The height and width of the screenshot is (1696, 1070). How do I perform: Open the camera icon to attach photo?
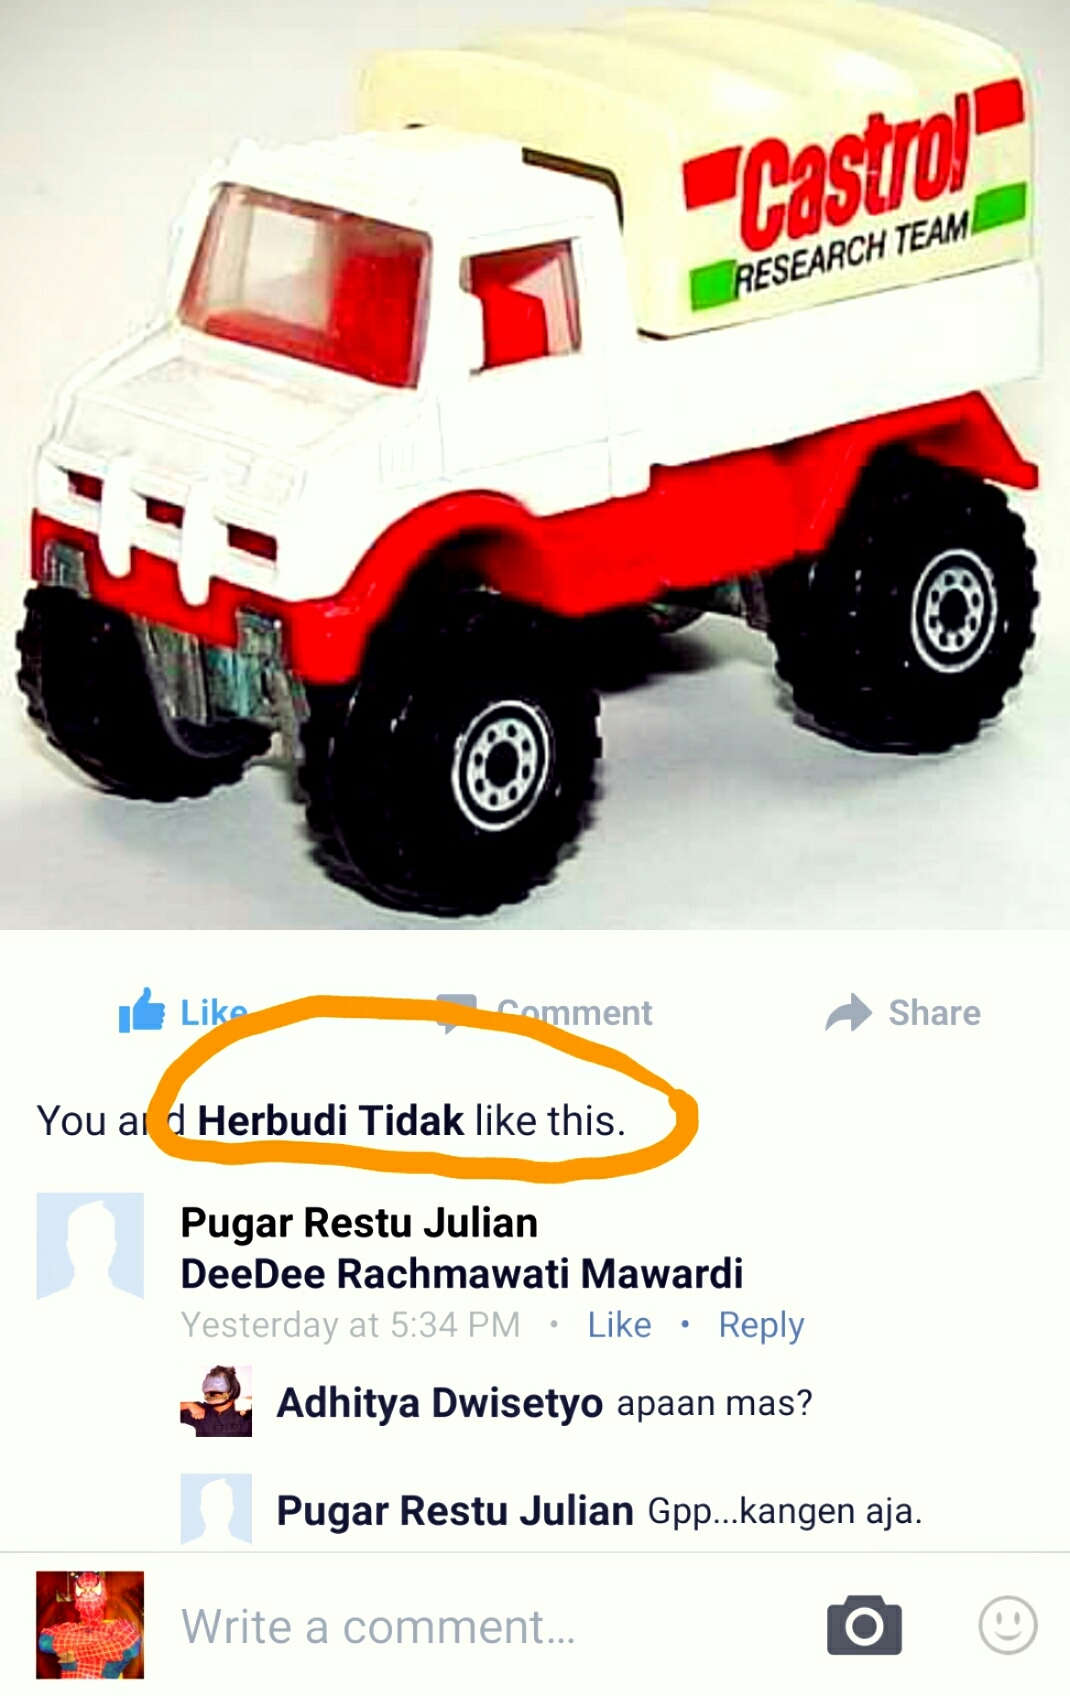[864, 1625]
